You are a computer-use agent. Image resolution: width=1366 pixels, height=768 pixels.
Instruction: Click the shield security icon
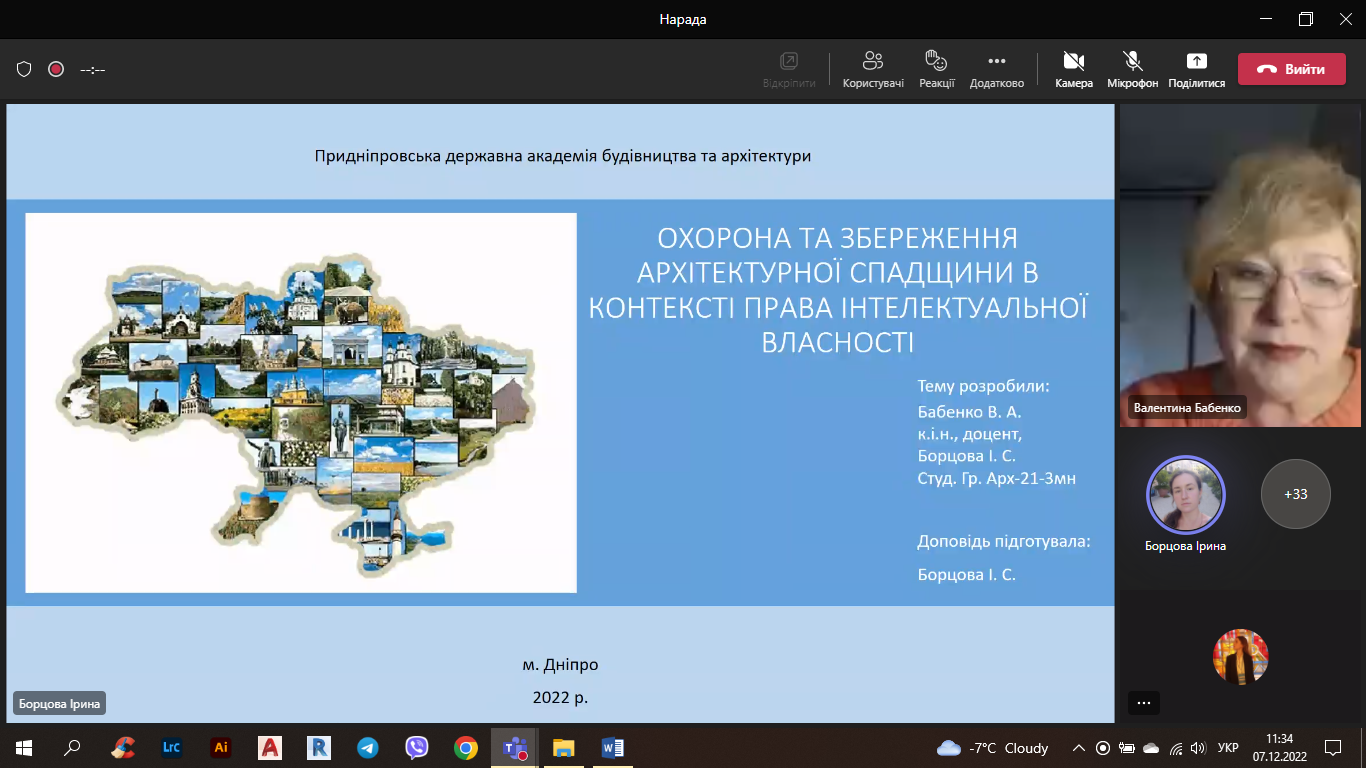click(24, 69)
